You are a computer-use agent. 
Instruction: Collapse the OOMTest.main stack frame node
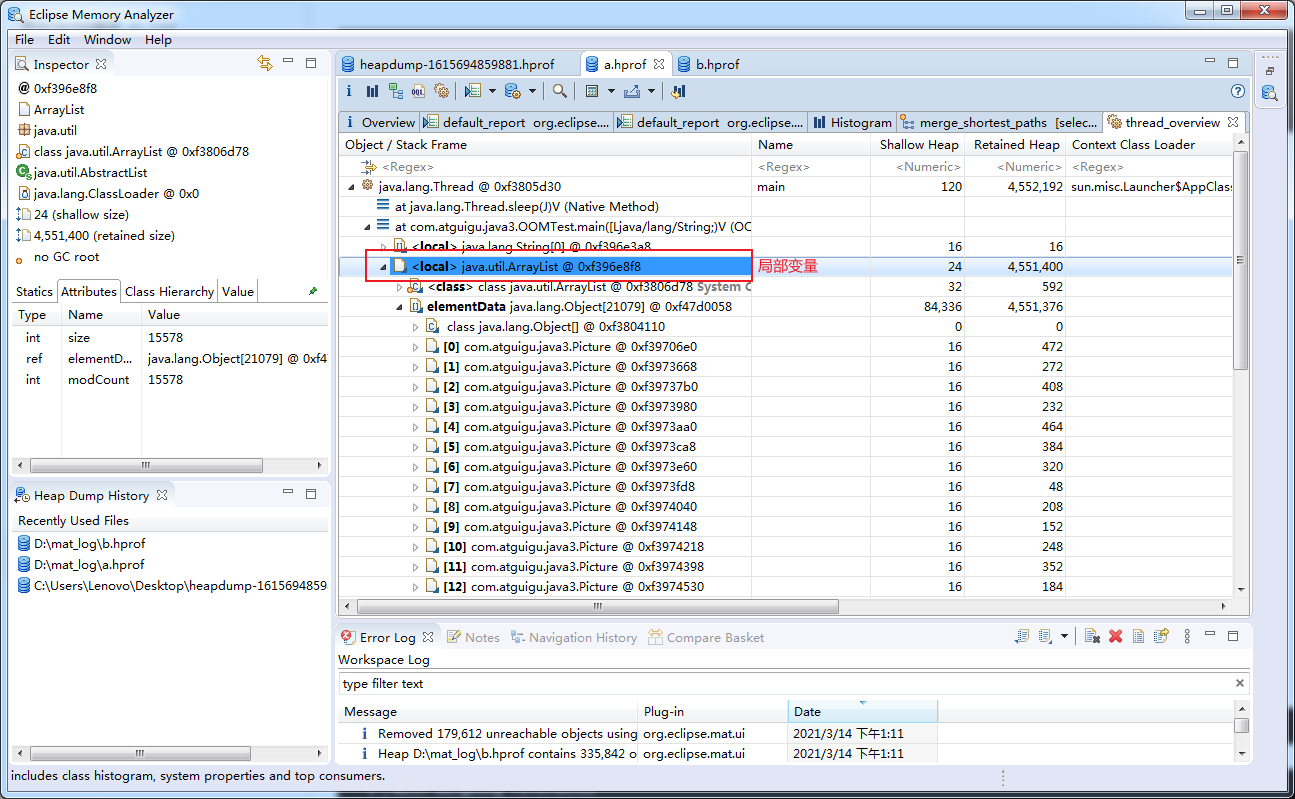click(x=367, y=227)
